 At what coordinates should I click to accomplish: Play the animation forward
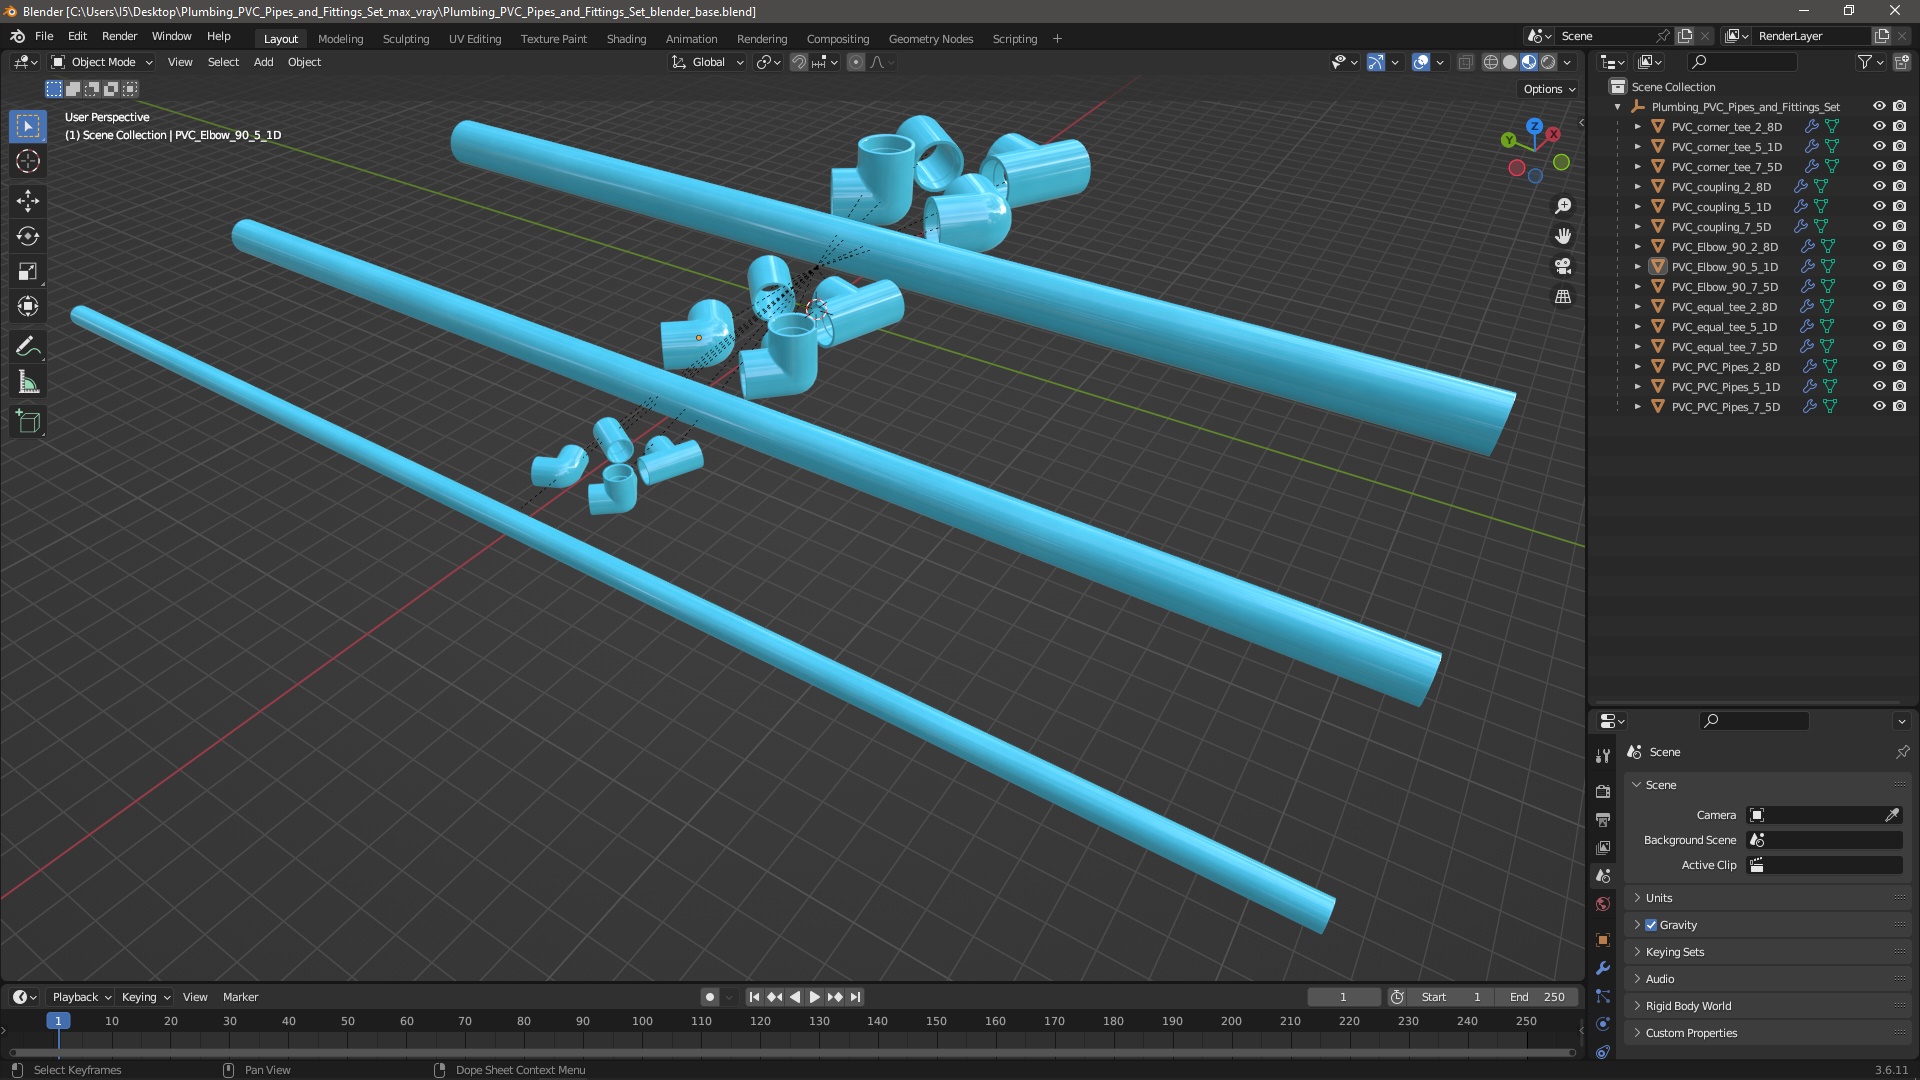[x=814, y=997]
